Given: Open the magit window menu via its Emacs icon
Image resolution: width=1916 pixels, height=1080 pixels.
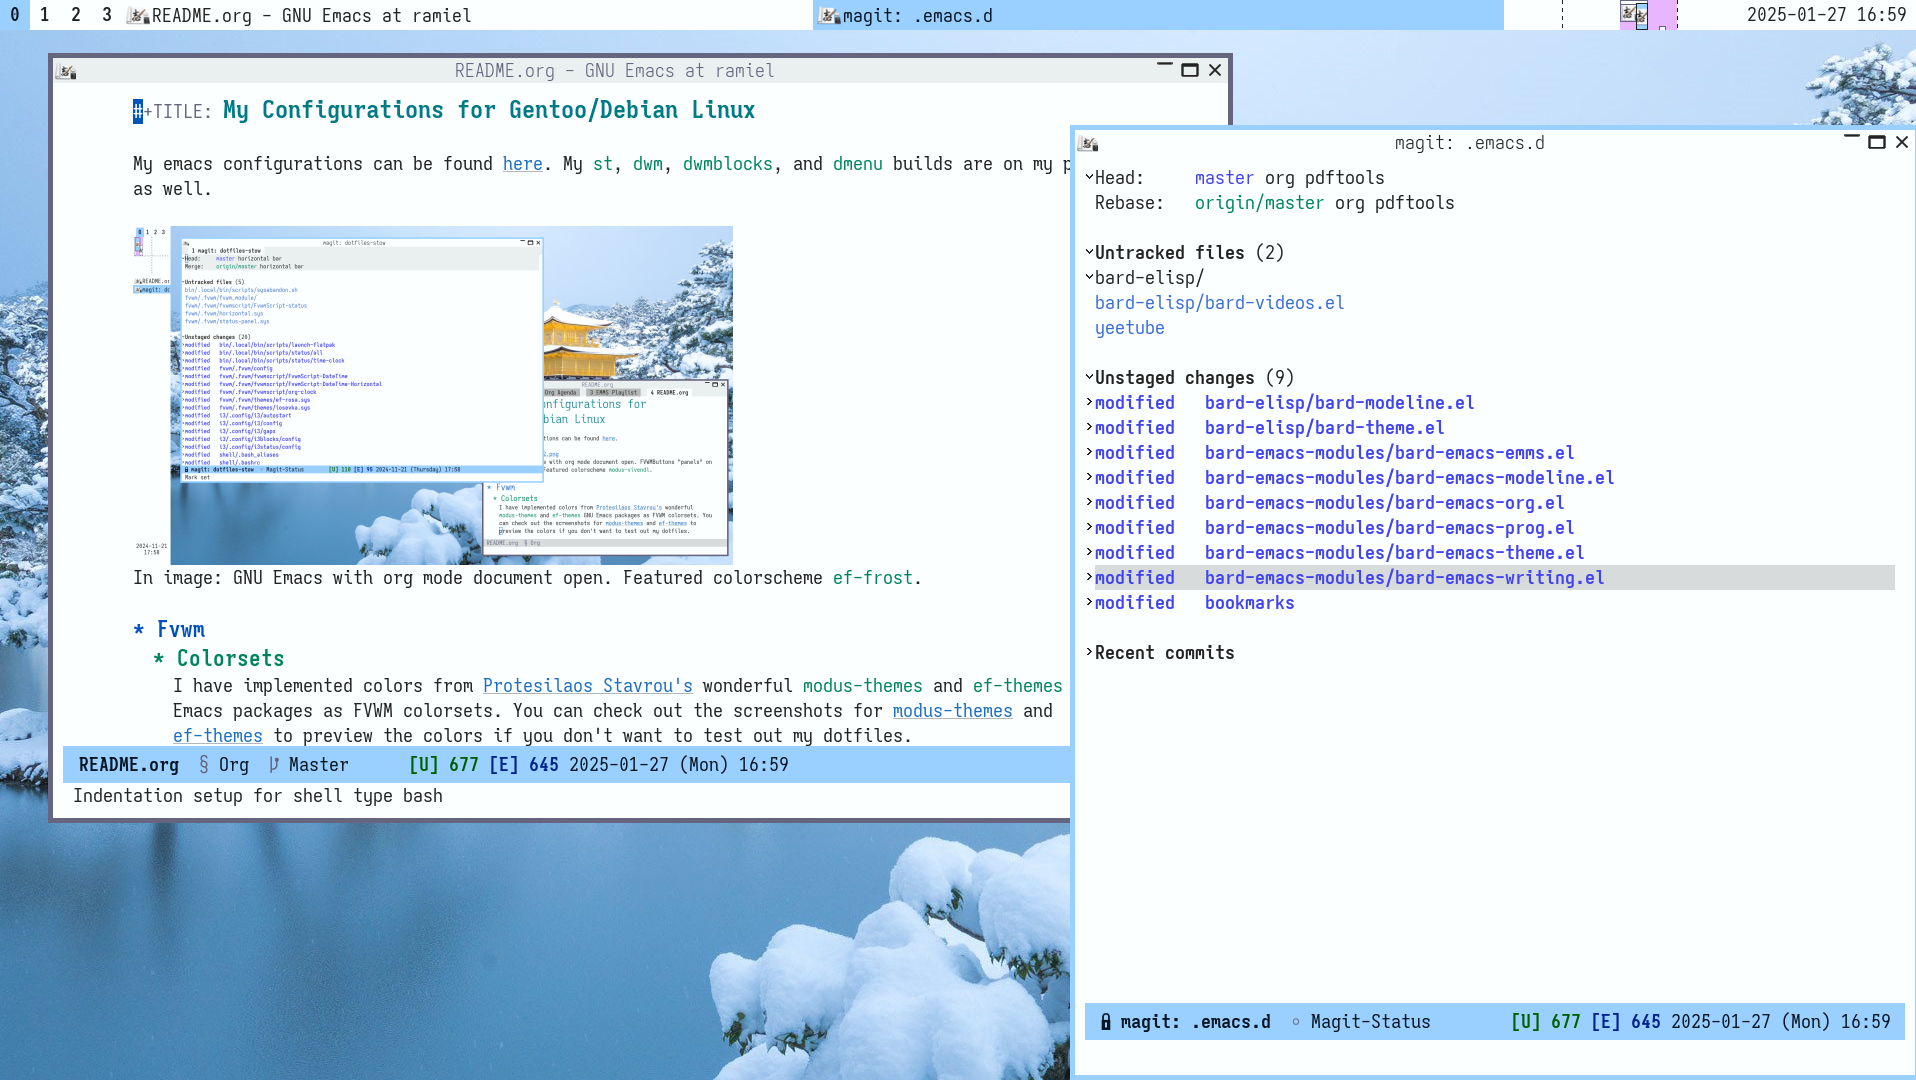Looking at the screenshot, I should 1088,143.
